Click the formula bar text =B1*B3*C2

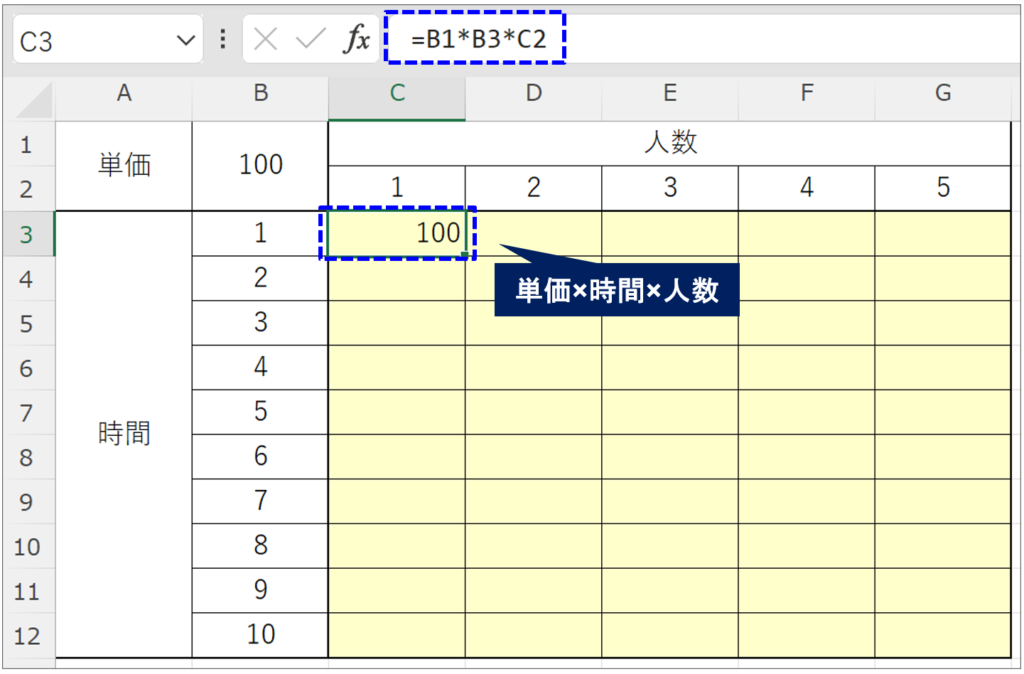click(478, 39)
